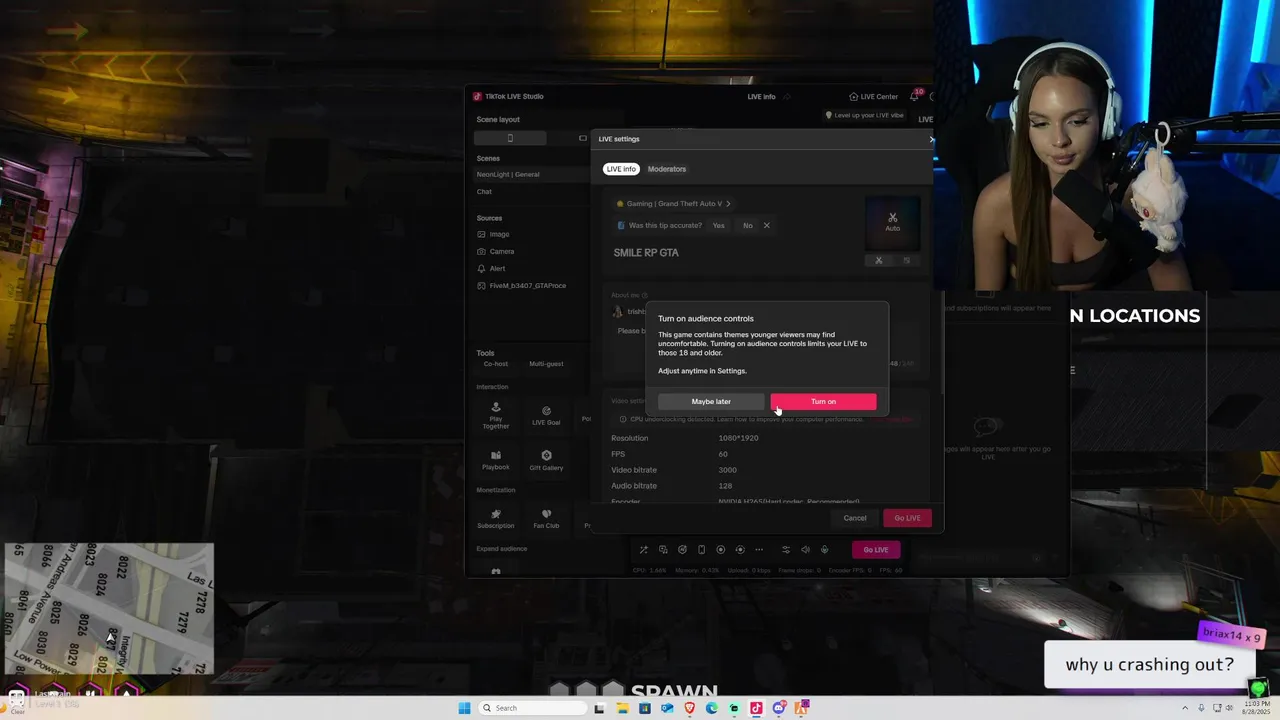
Task: Select the Chat scene
Action: coord(484,191)
